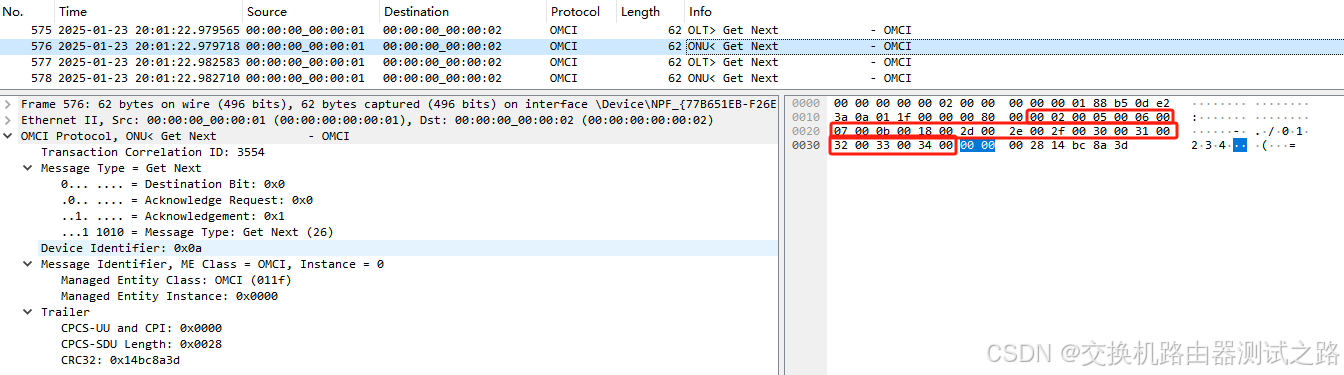Expand the Frame 576 details arrow
This screenshot has width=1344, height=375.
[9, 104]
